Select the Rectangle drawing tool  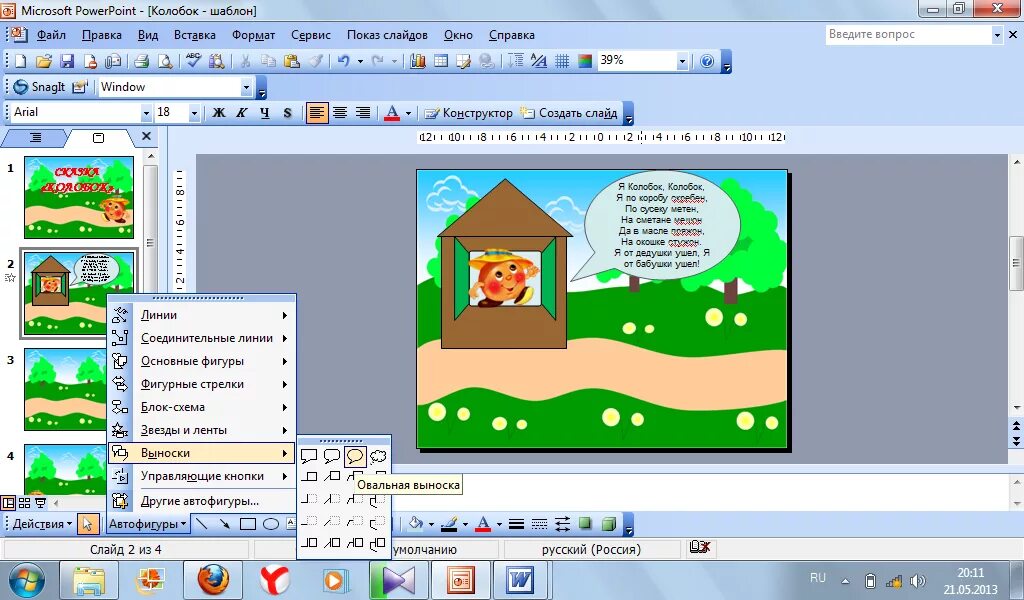(248, 524)
